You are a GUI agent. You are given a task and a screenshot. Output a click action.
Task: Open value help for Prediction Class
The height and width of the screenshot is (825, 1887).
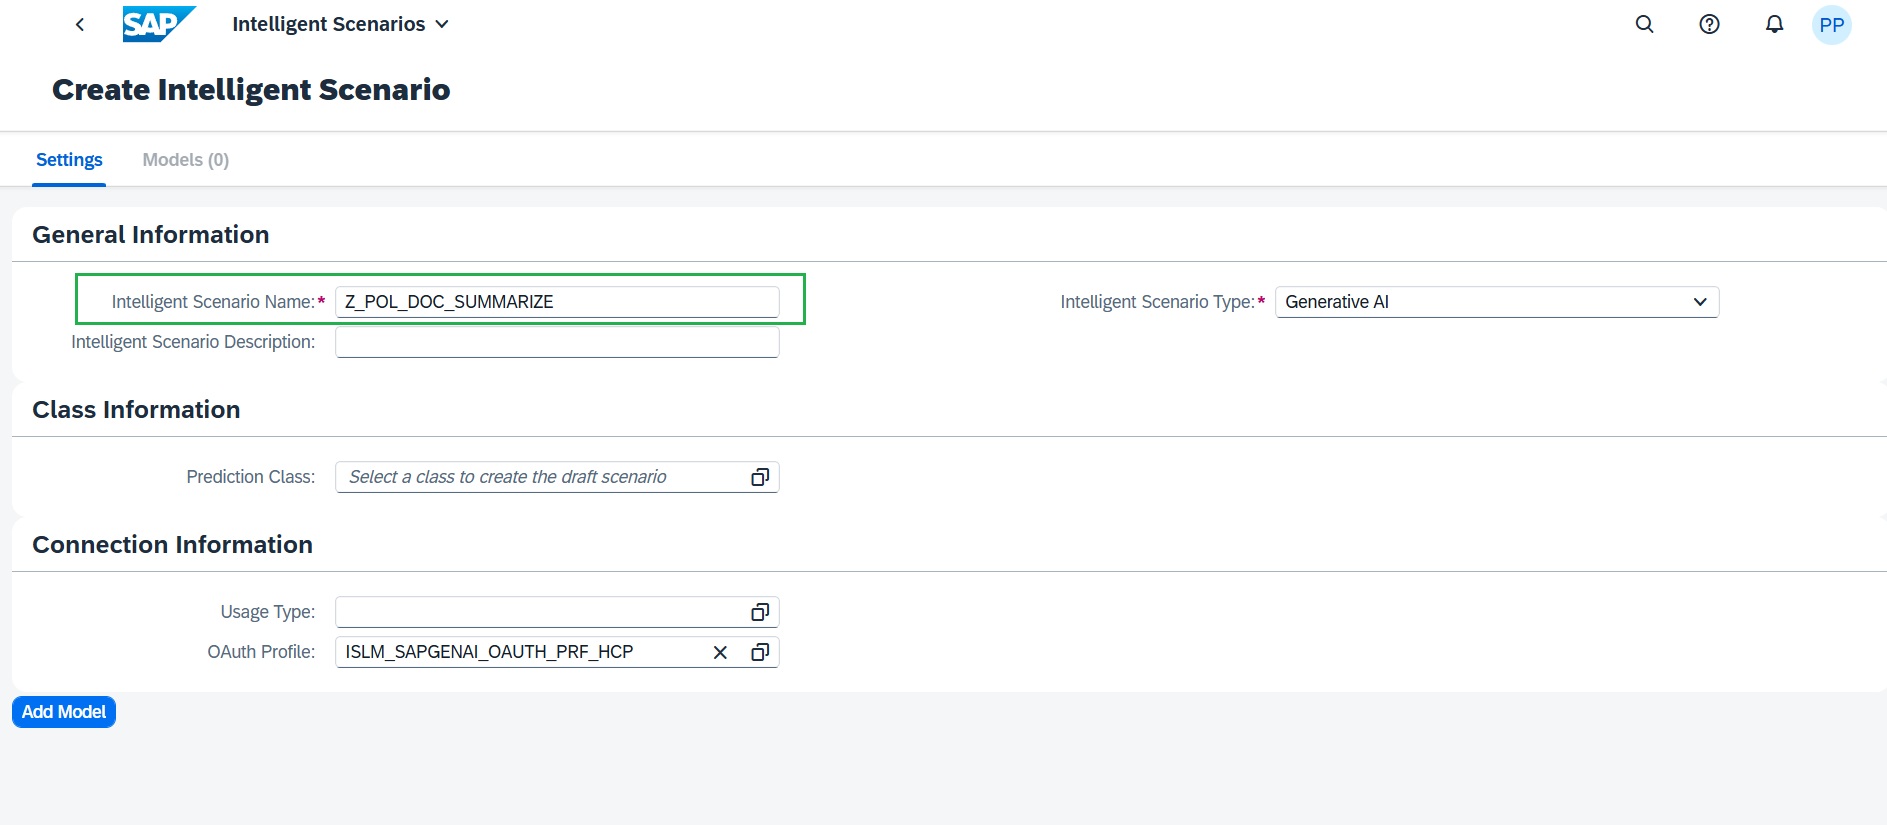click(760, 477)
